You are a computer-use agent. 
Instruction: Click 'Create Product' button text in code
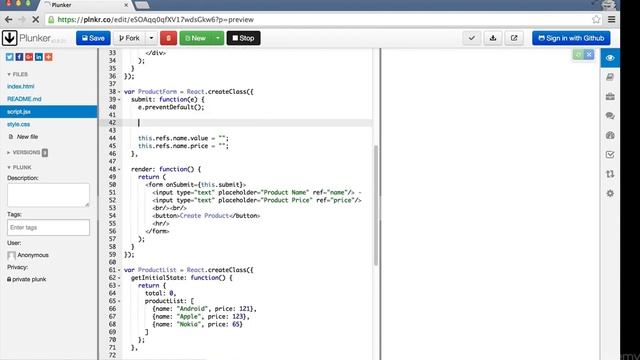204,216
